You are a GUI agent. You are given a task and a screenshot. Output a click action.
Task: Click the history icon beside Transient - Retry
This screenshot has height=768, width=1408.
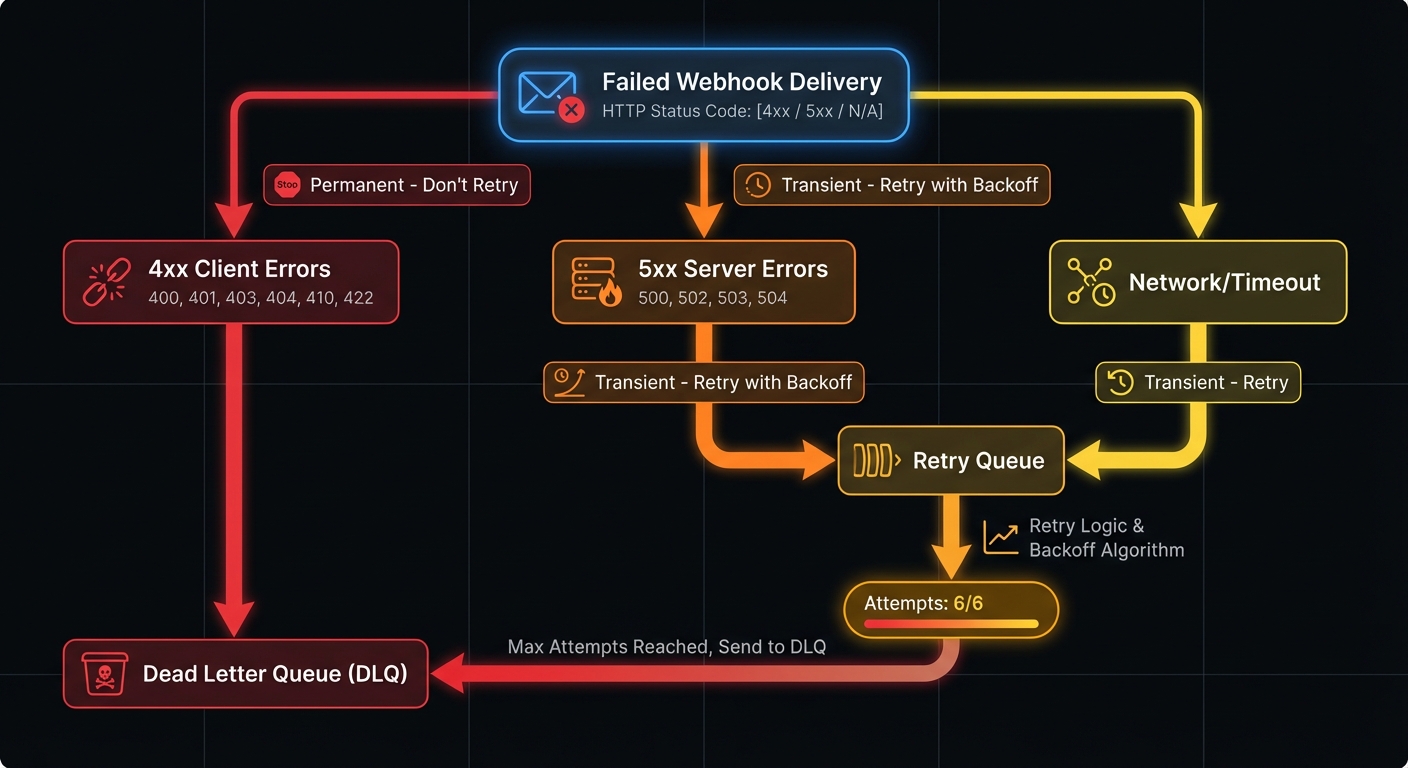point(1121,383)
